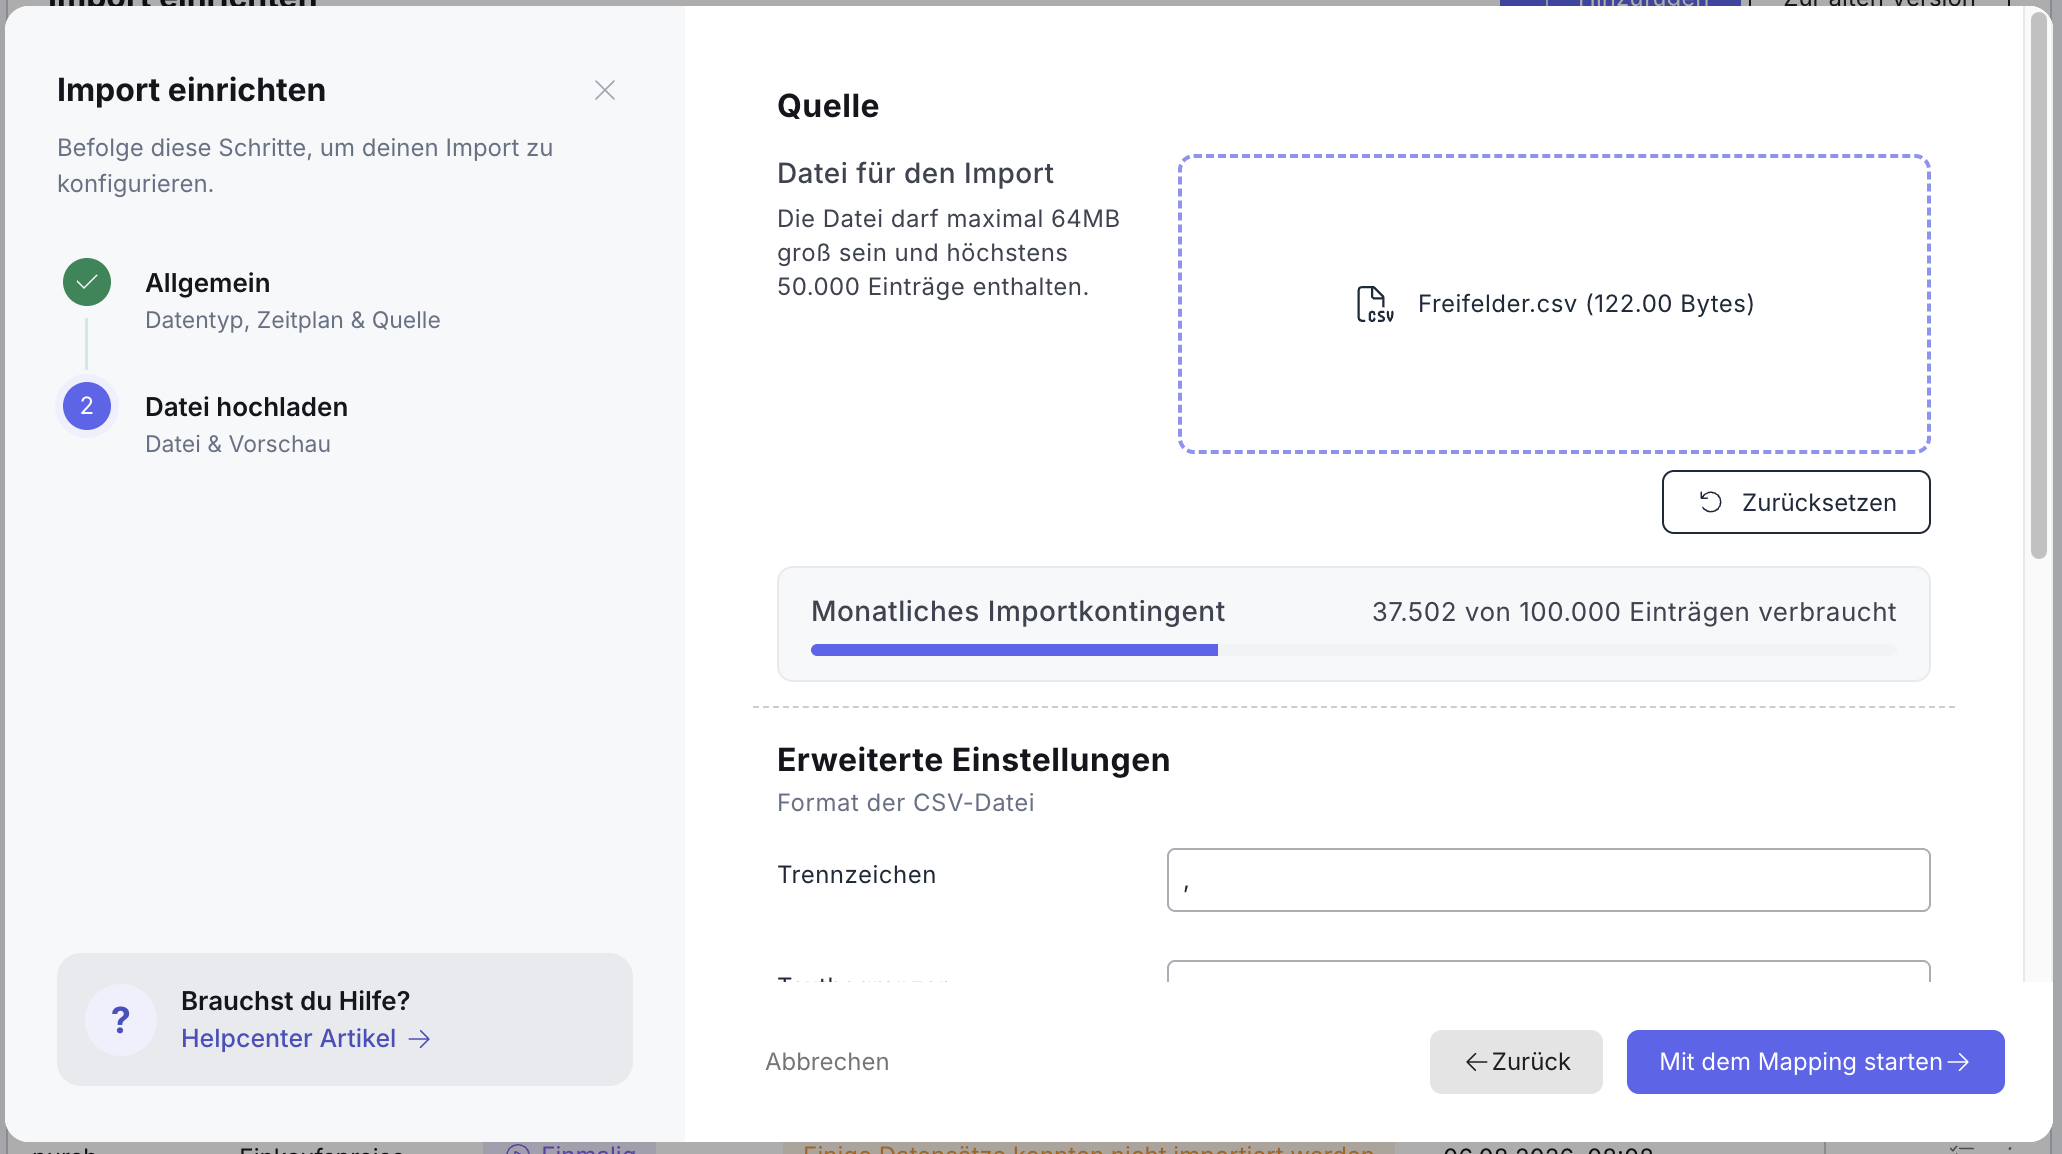The height and width of the screenshot is (1154, 2062).
Task: Click the Zurücksetzen button
Action: [x=1796, y=502]
